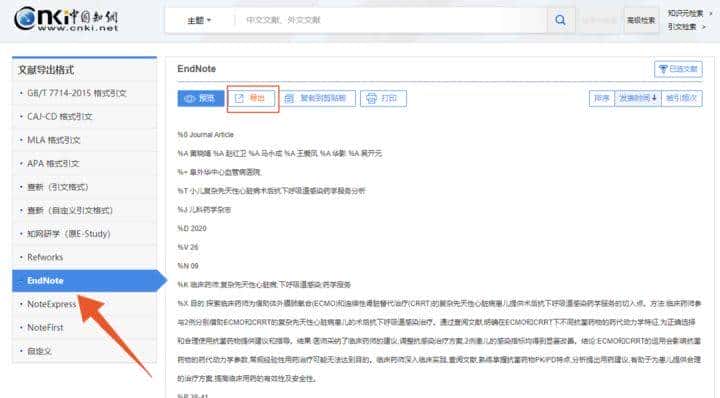Click the %A authors line
The width and height of the screenshot is (720, 398).
click(x=280, y=153)
